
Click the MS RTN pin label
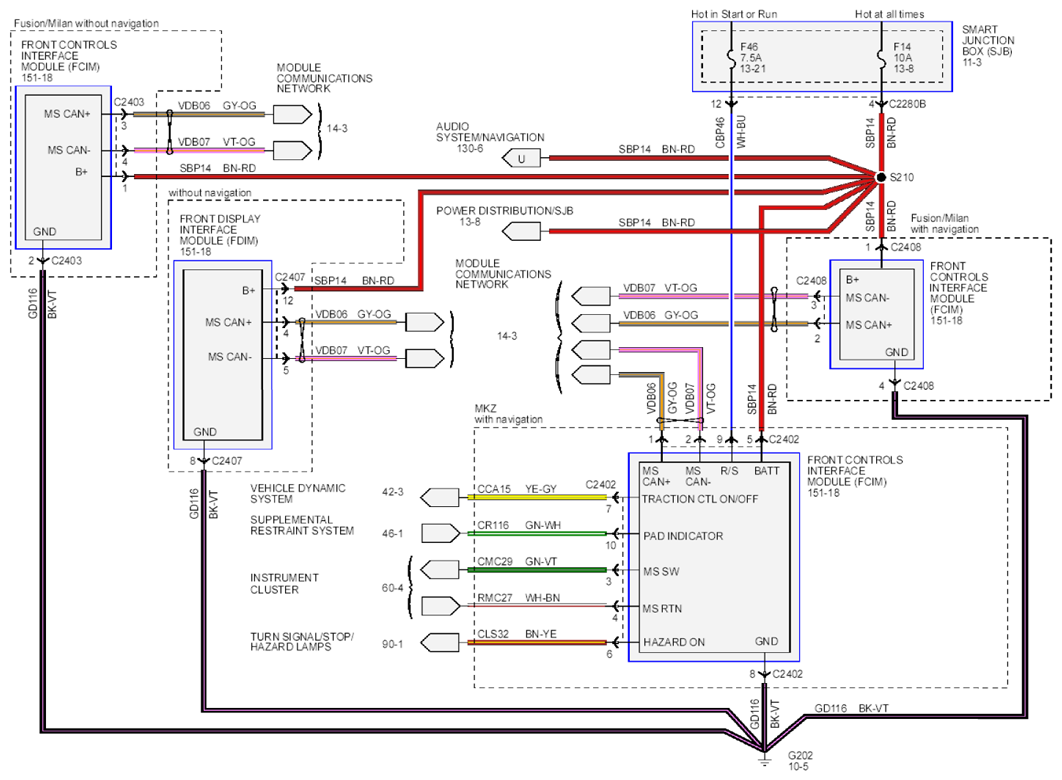662,609
